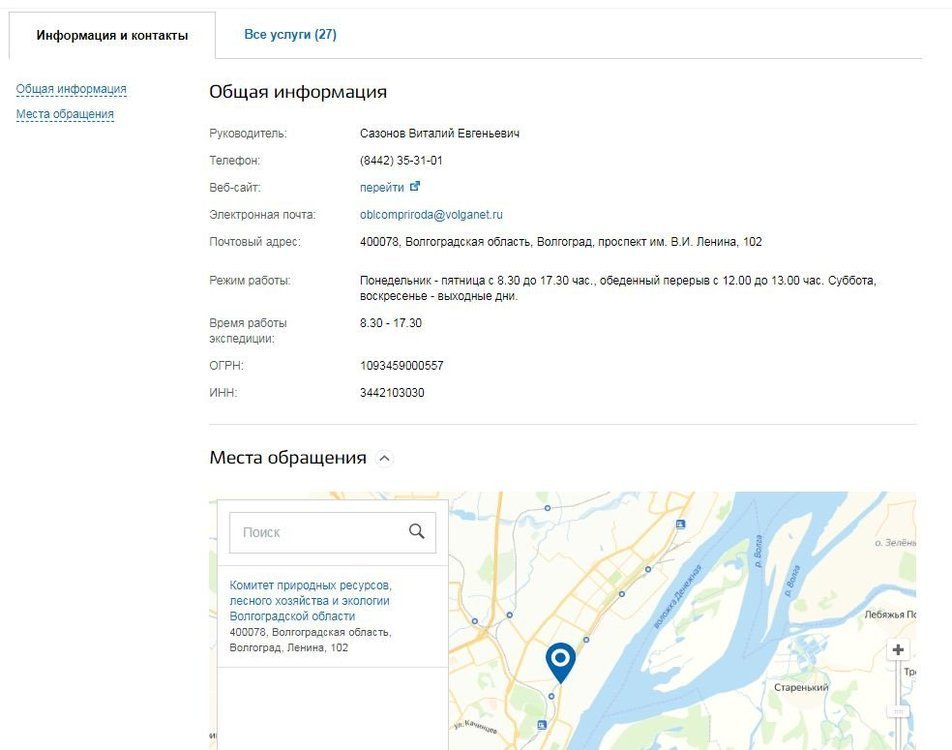
Task: Zoom in the map with the plus button
Action: tap(898, 650)
